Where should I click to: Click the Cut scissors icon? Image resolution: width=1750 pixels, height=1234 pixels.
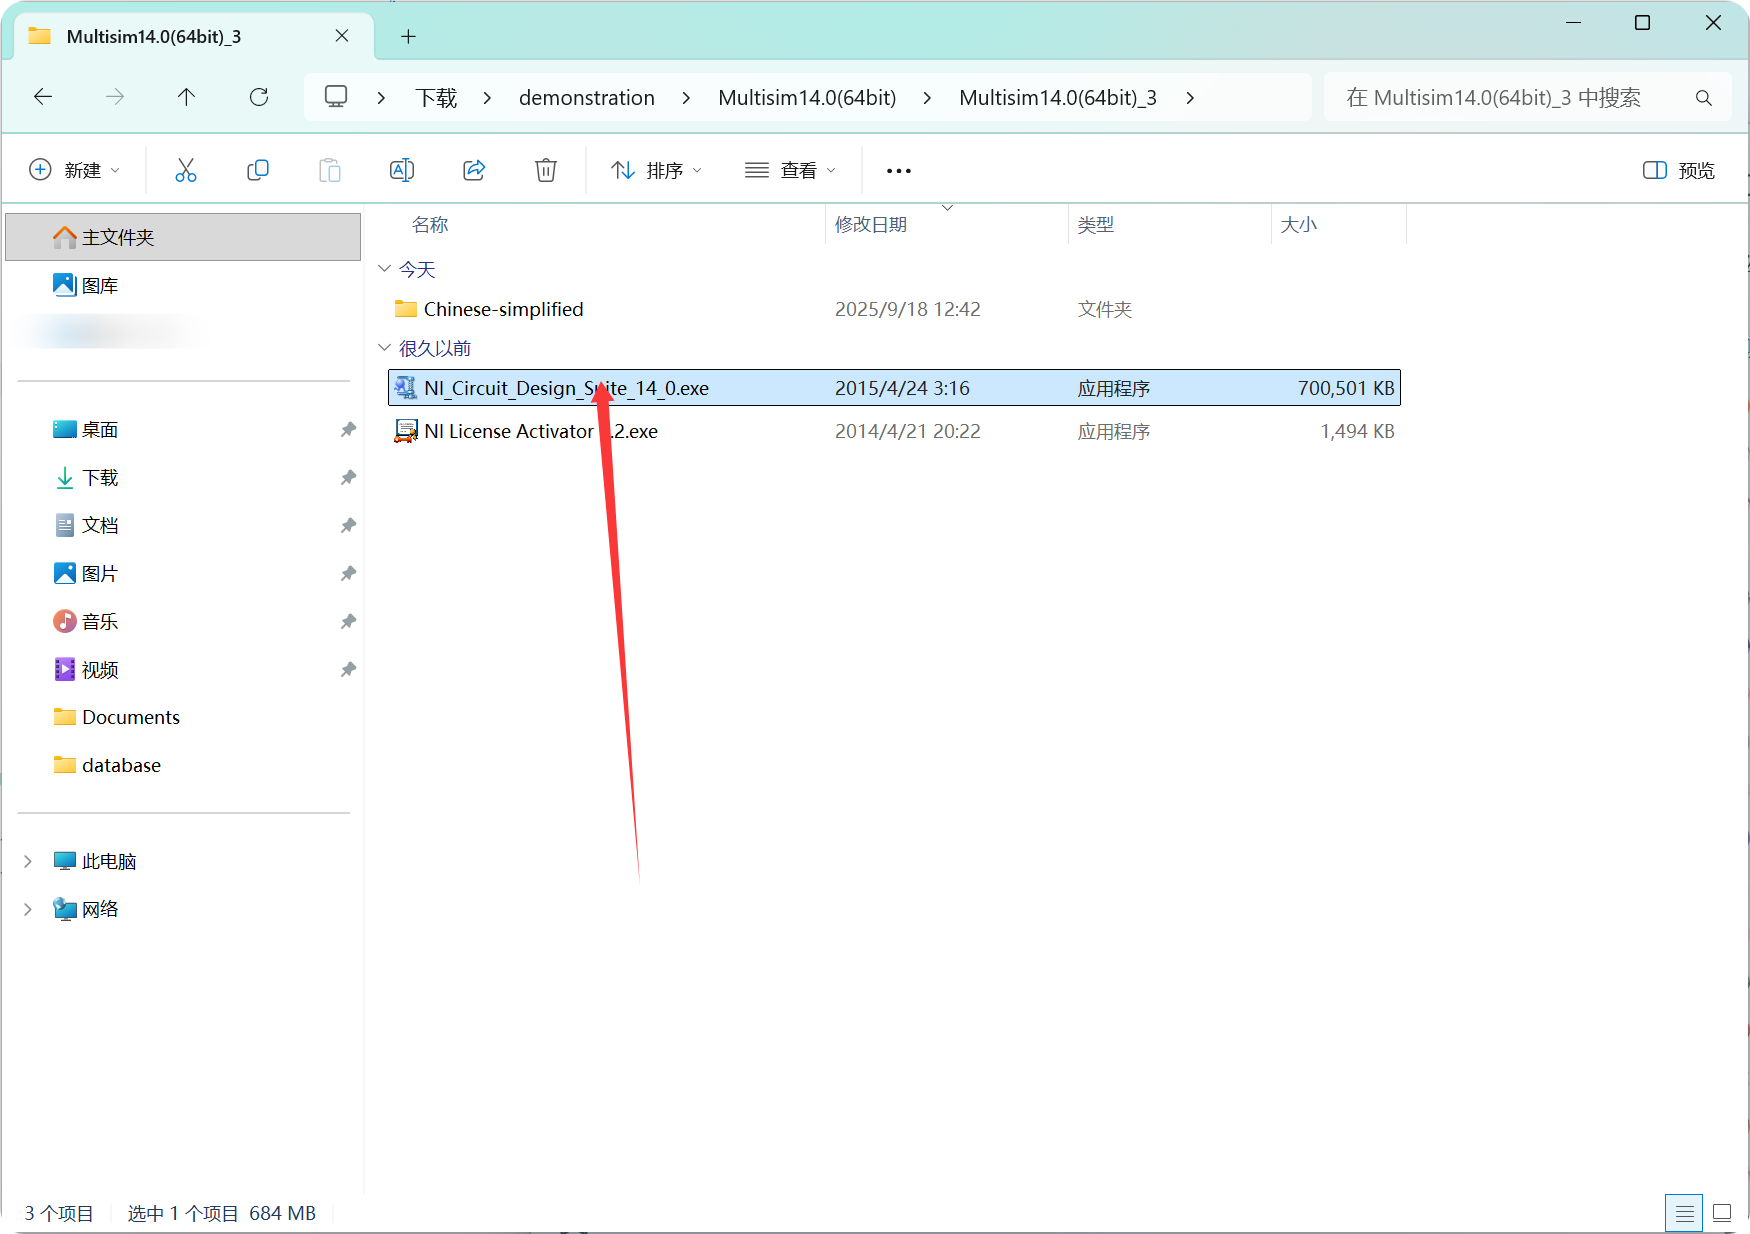coord(186,170)
